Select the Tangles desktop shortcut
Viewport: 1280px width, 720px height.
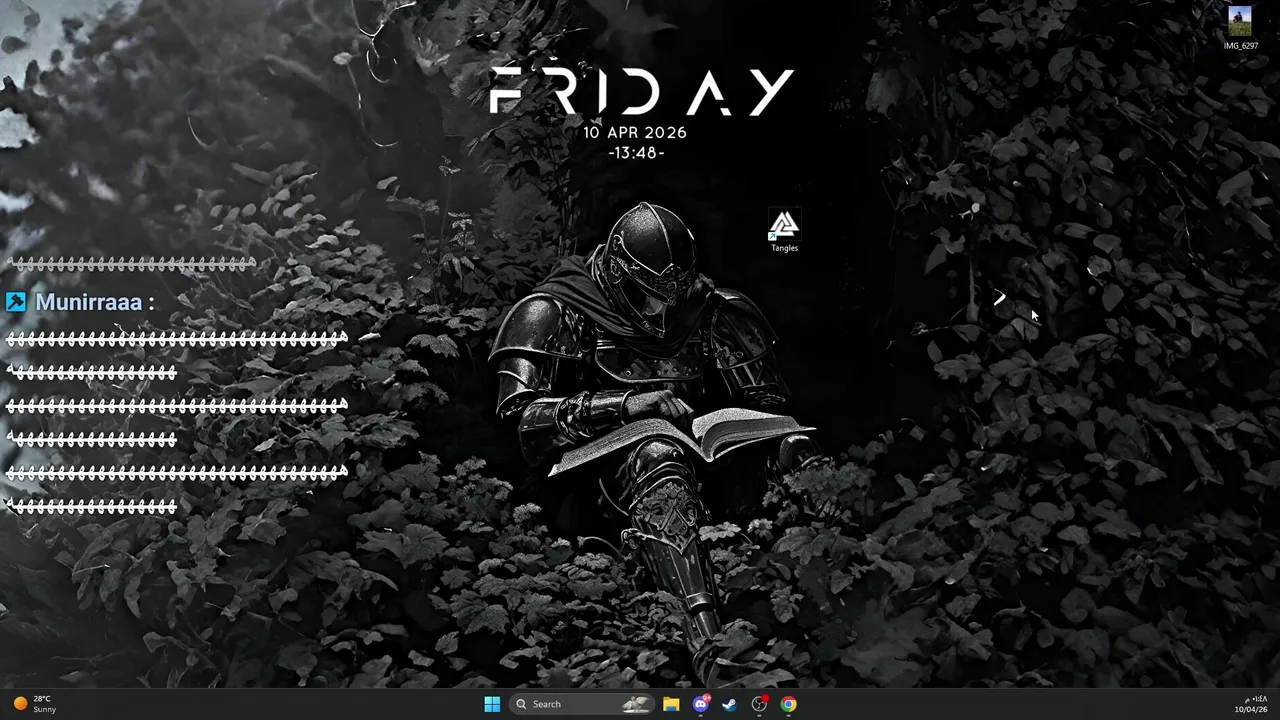(x=784, y=231)
